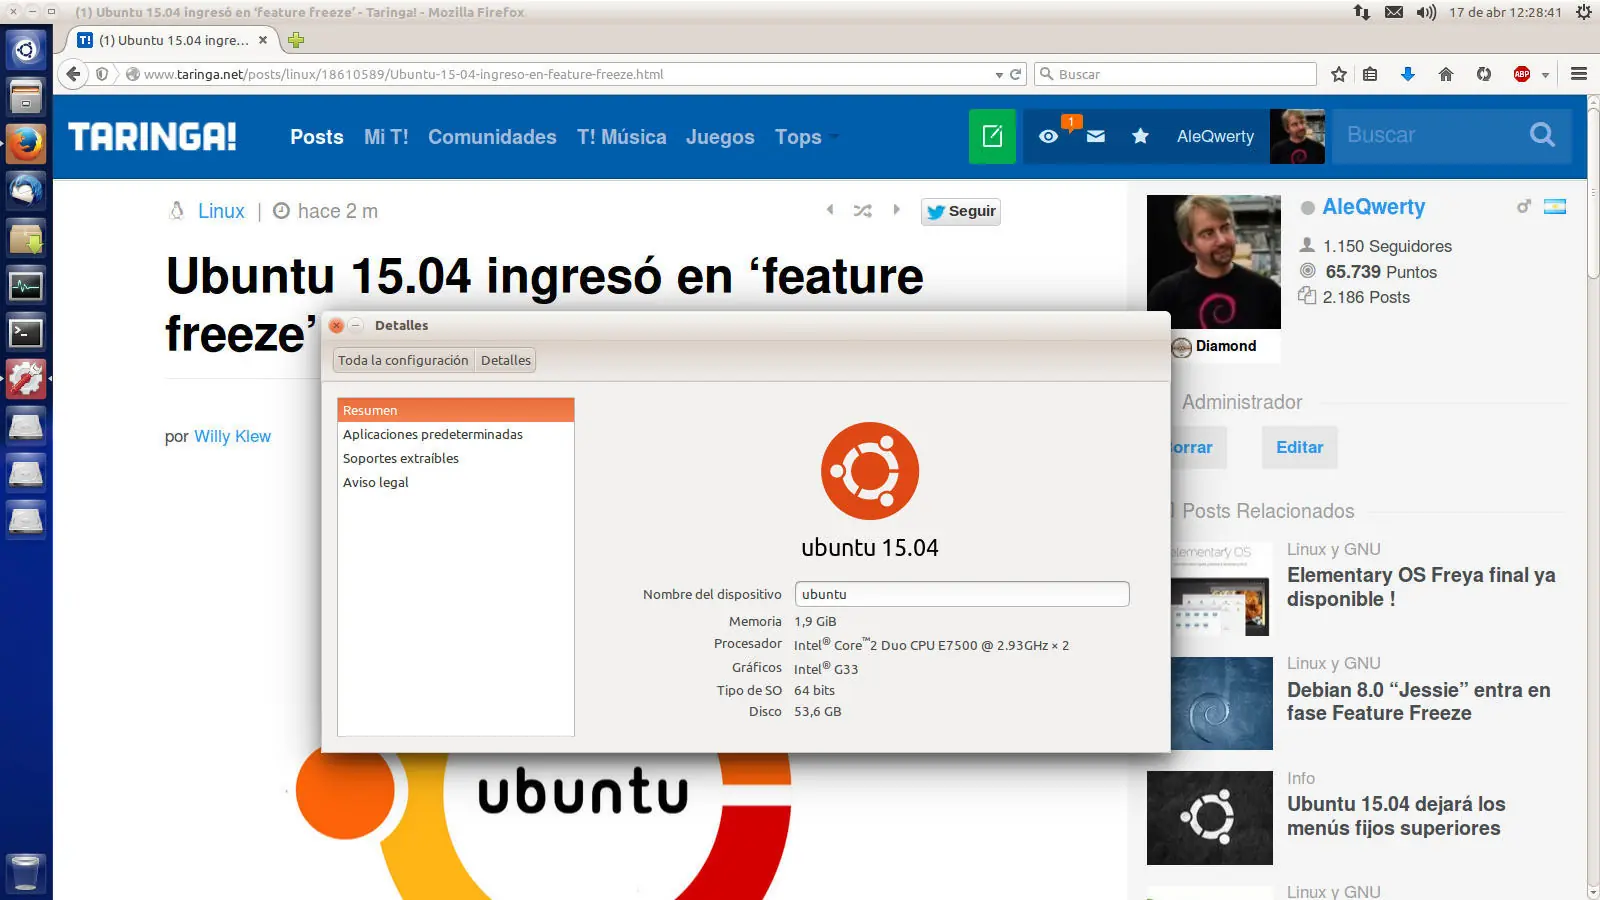Reload the page in Firefox

1016,74
